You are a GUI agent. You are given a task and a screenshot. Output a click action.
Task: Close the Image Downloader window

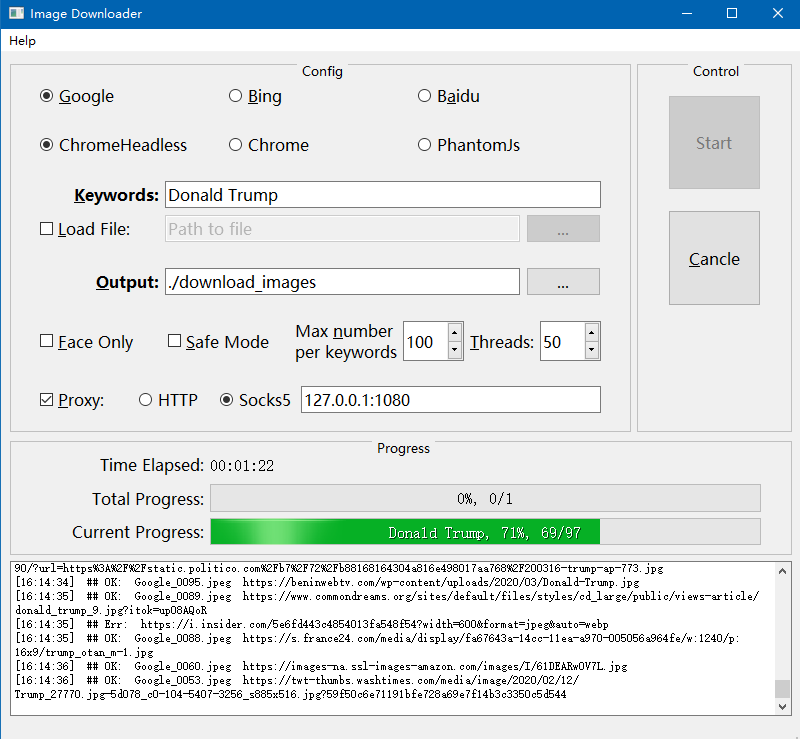coord(777,14)
